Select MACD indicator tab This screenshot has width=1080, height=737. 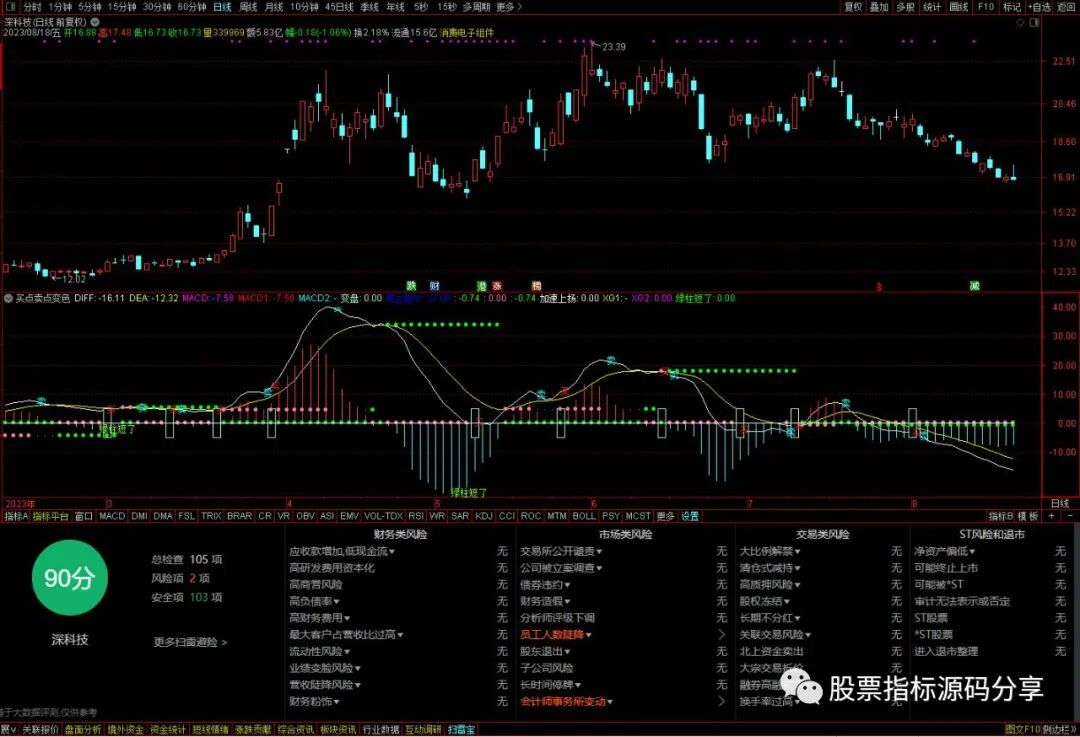(112, 515)
